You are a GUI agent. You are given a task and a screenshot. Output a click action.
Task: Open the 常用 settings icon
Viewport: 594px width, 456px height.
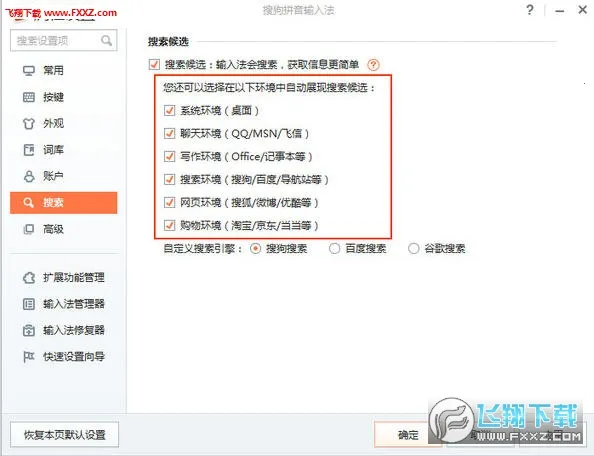[x=29, y=71]
